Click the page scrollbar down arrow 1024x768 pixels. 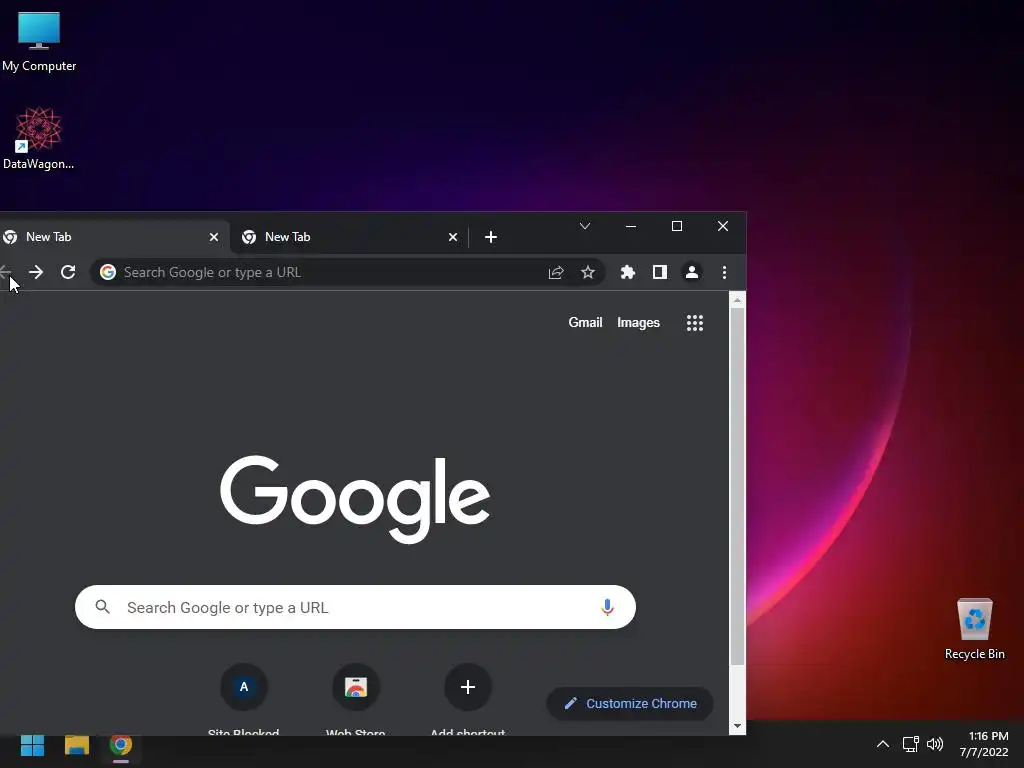(x=737, y=726)
